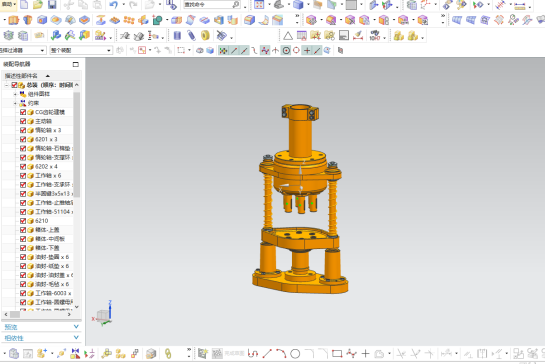Toggle the enable snap point button

pos(223,50)
